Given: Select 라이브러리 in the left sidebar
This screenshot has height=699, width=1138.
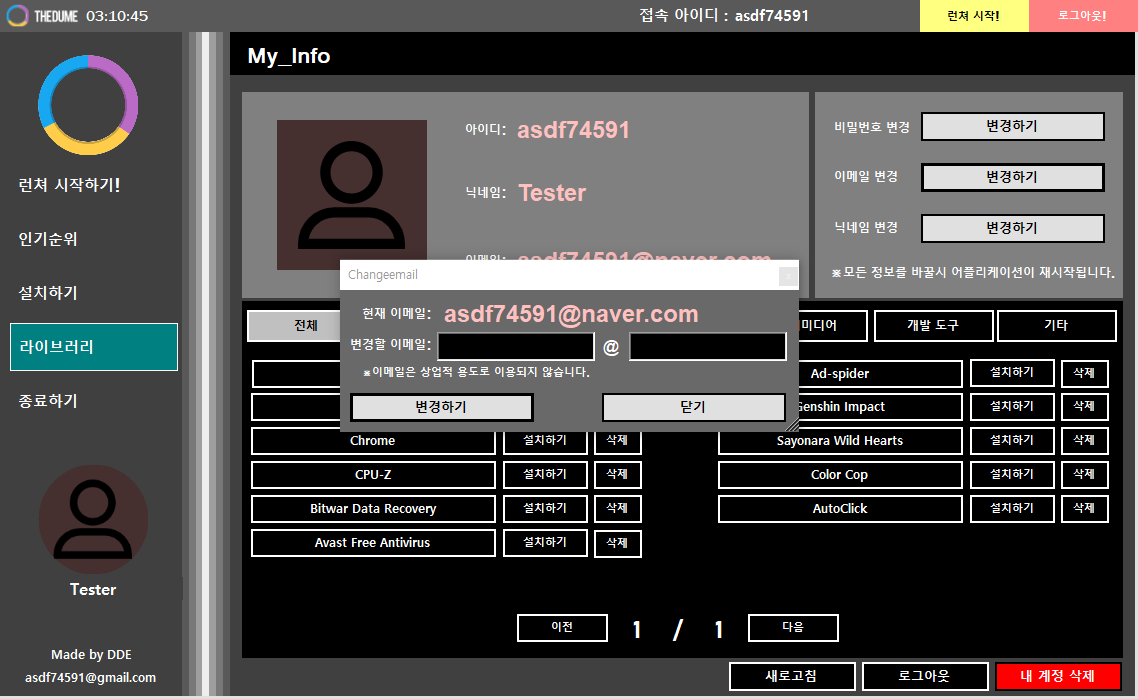Looking at the screenshot, I should tap(93, 346).
